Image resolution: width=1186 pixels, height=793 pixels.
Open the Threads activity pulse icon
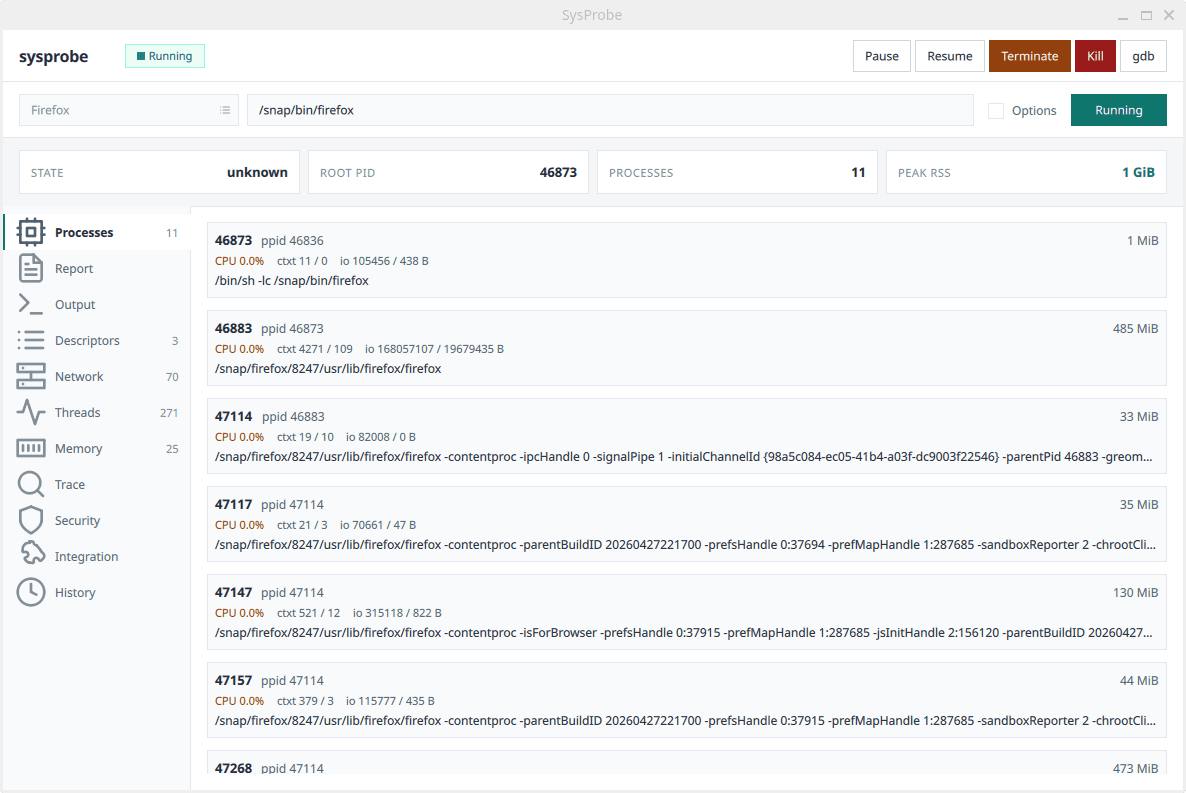[31, 412]
